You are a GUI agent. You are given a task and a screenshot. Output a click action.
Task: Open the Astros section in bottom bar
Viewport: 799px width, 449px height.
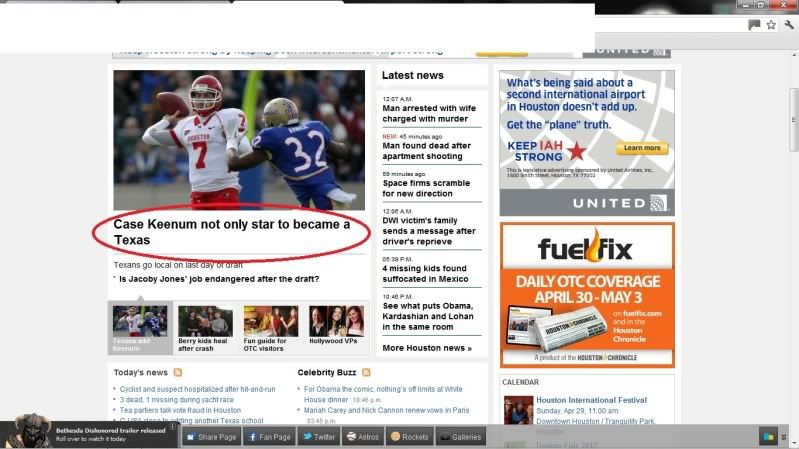tap(364, 437)
